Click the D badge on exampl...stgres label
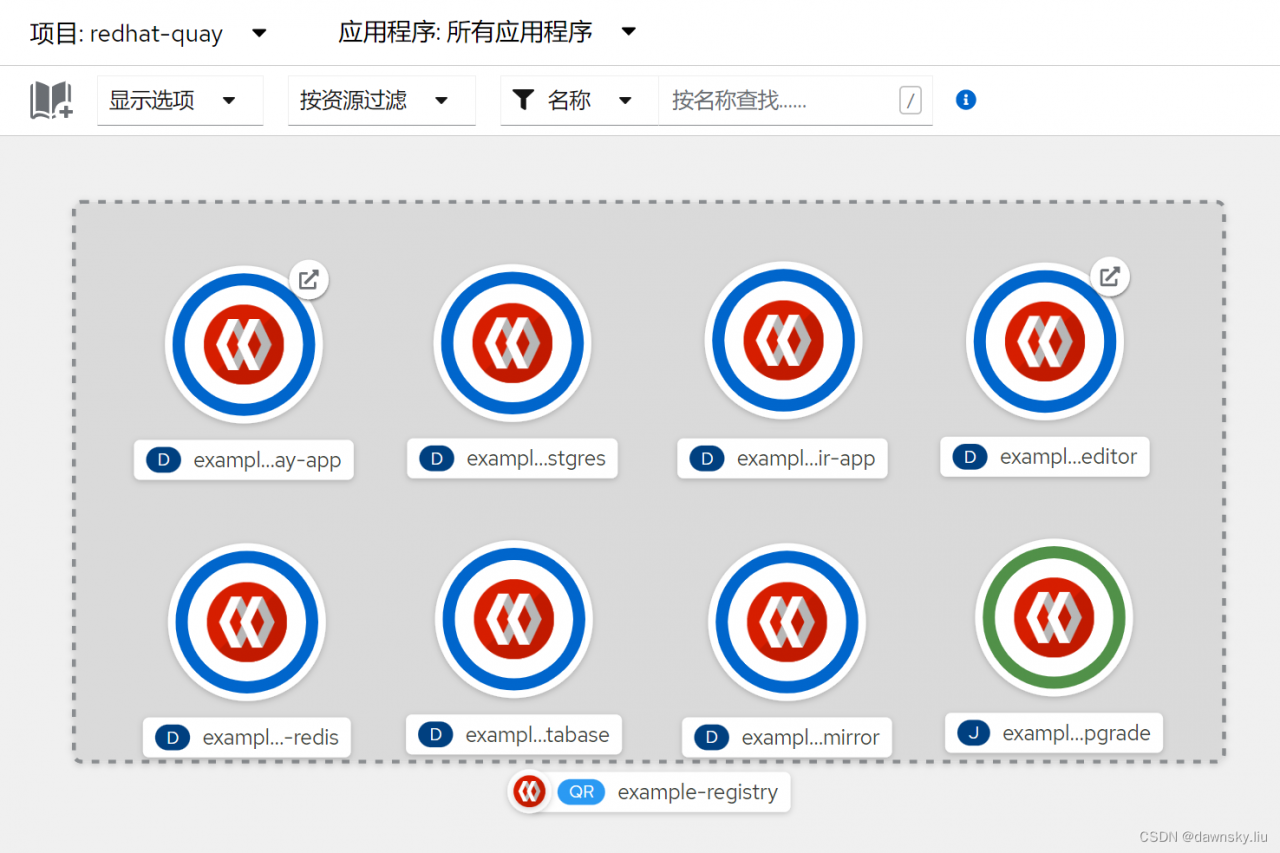The width and height of the screenshot is (1280, 853). 436,459
